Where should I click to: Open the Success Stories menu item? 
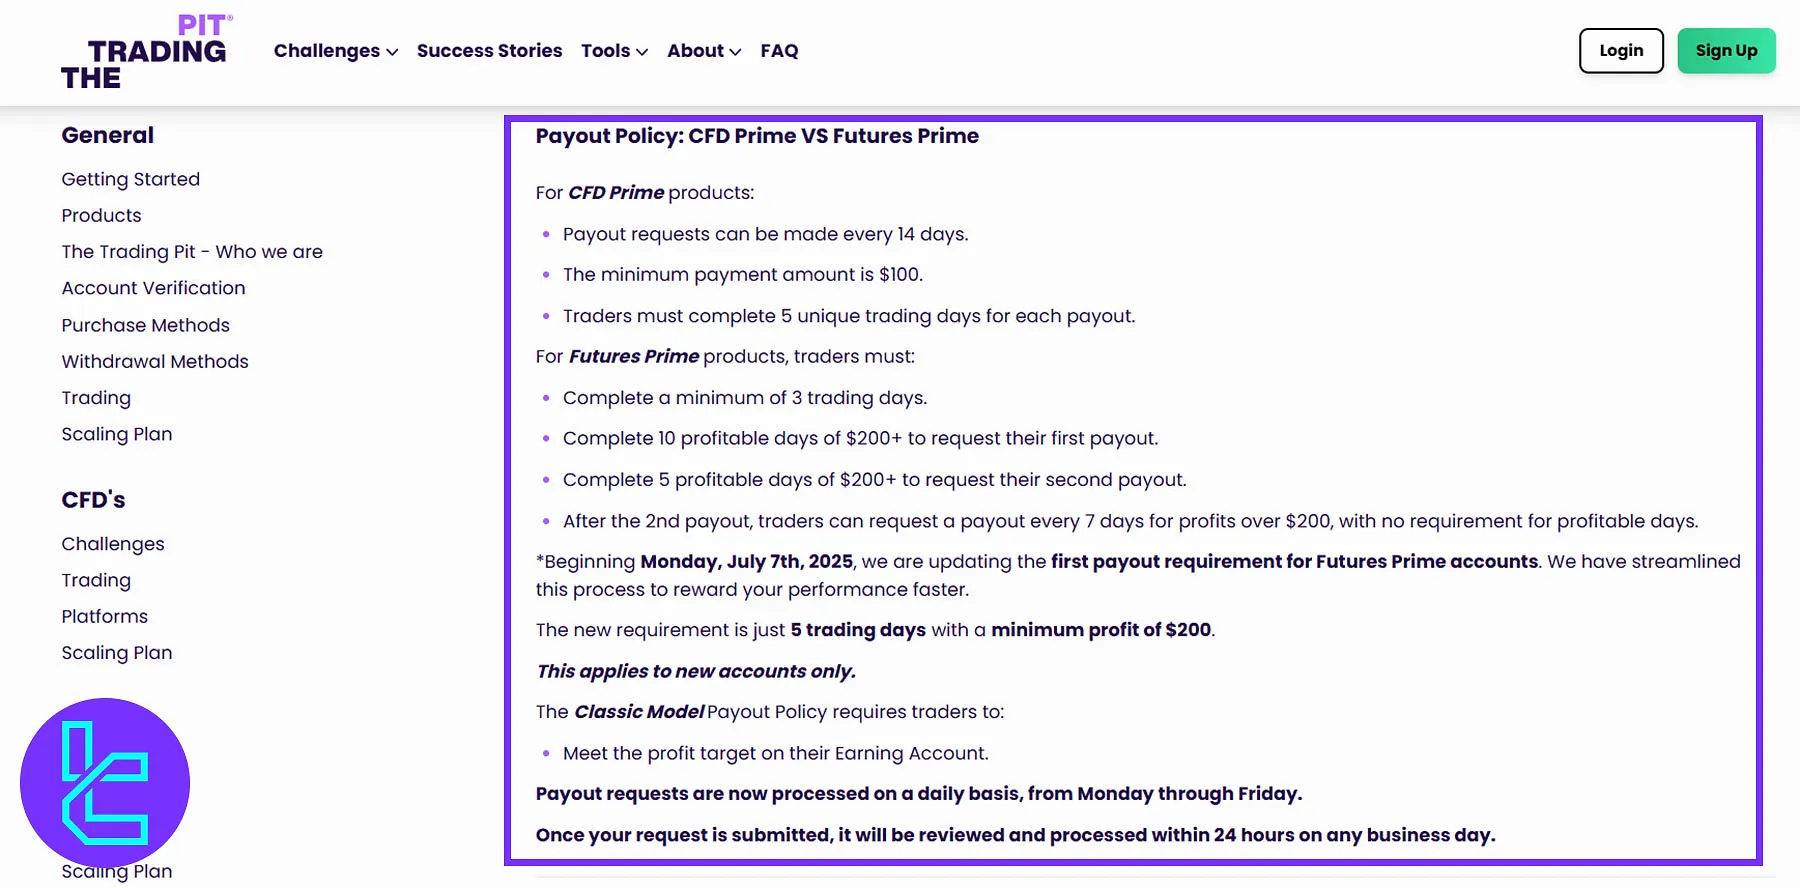point(489,50)
